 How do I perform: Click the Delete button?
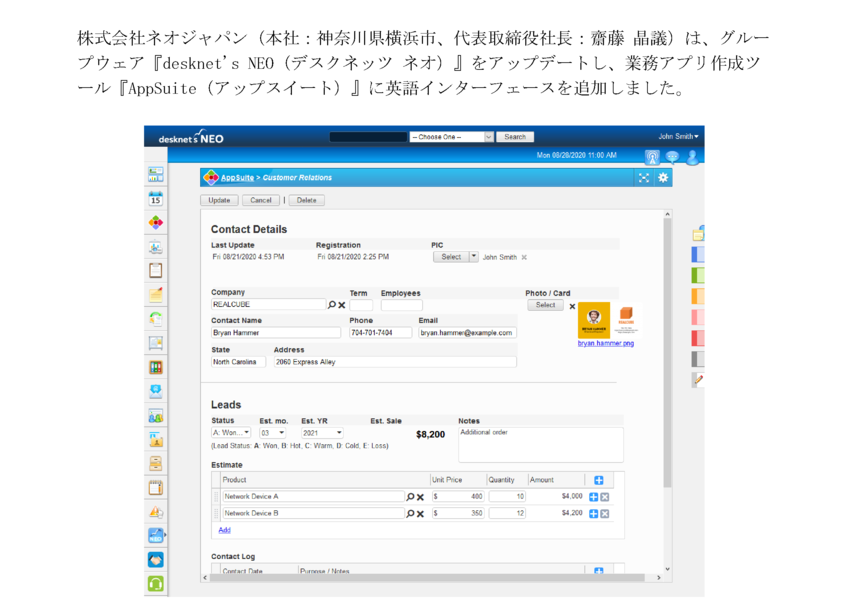tap(306, 200)
